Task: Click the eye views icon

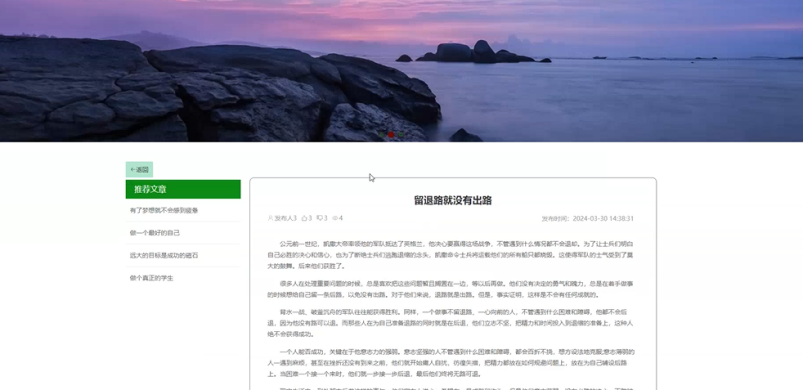Action: 335,219
